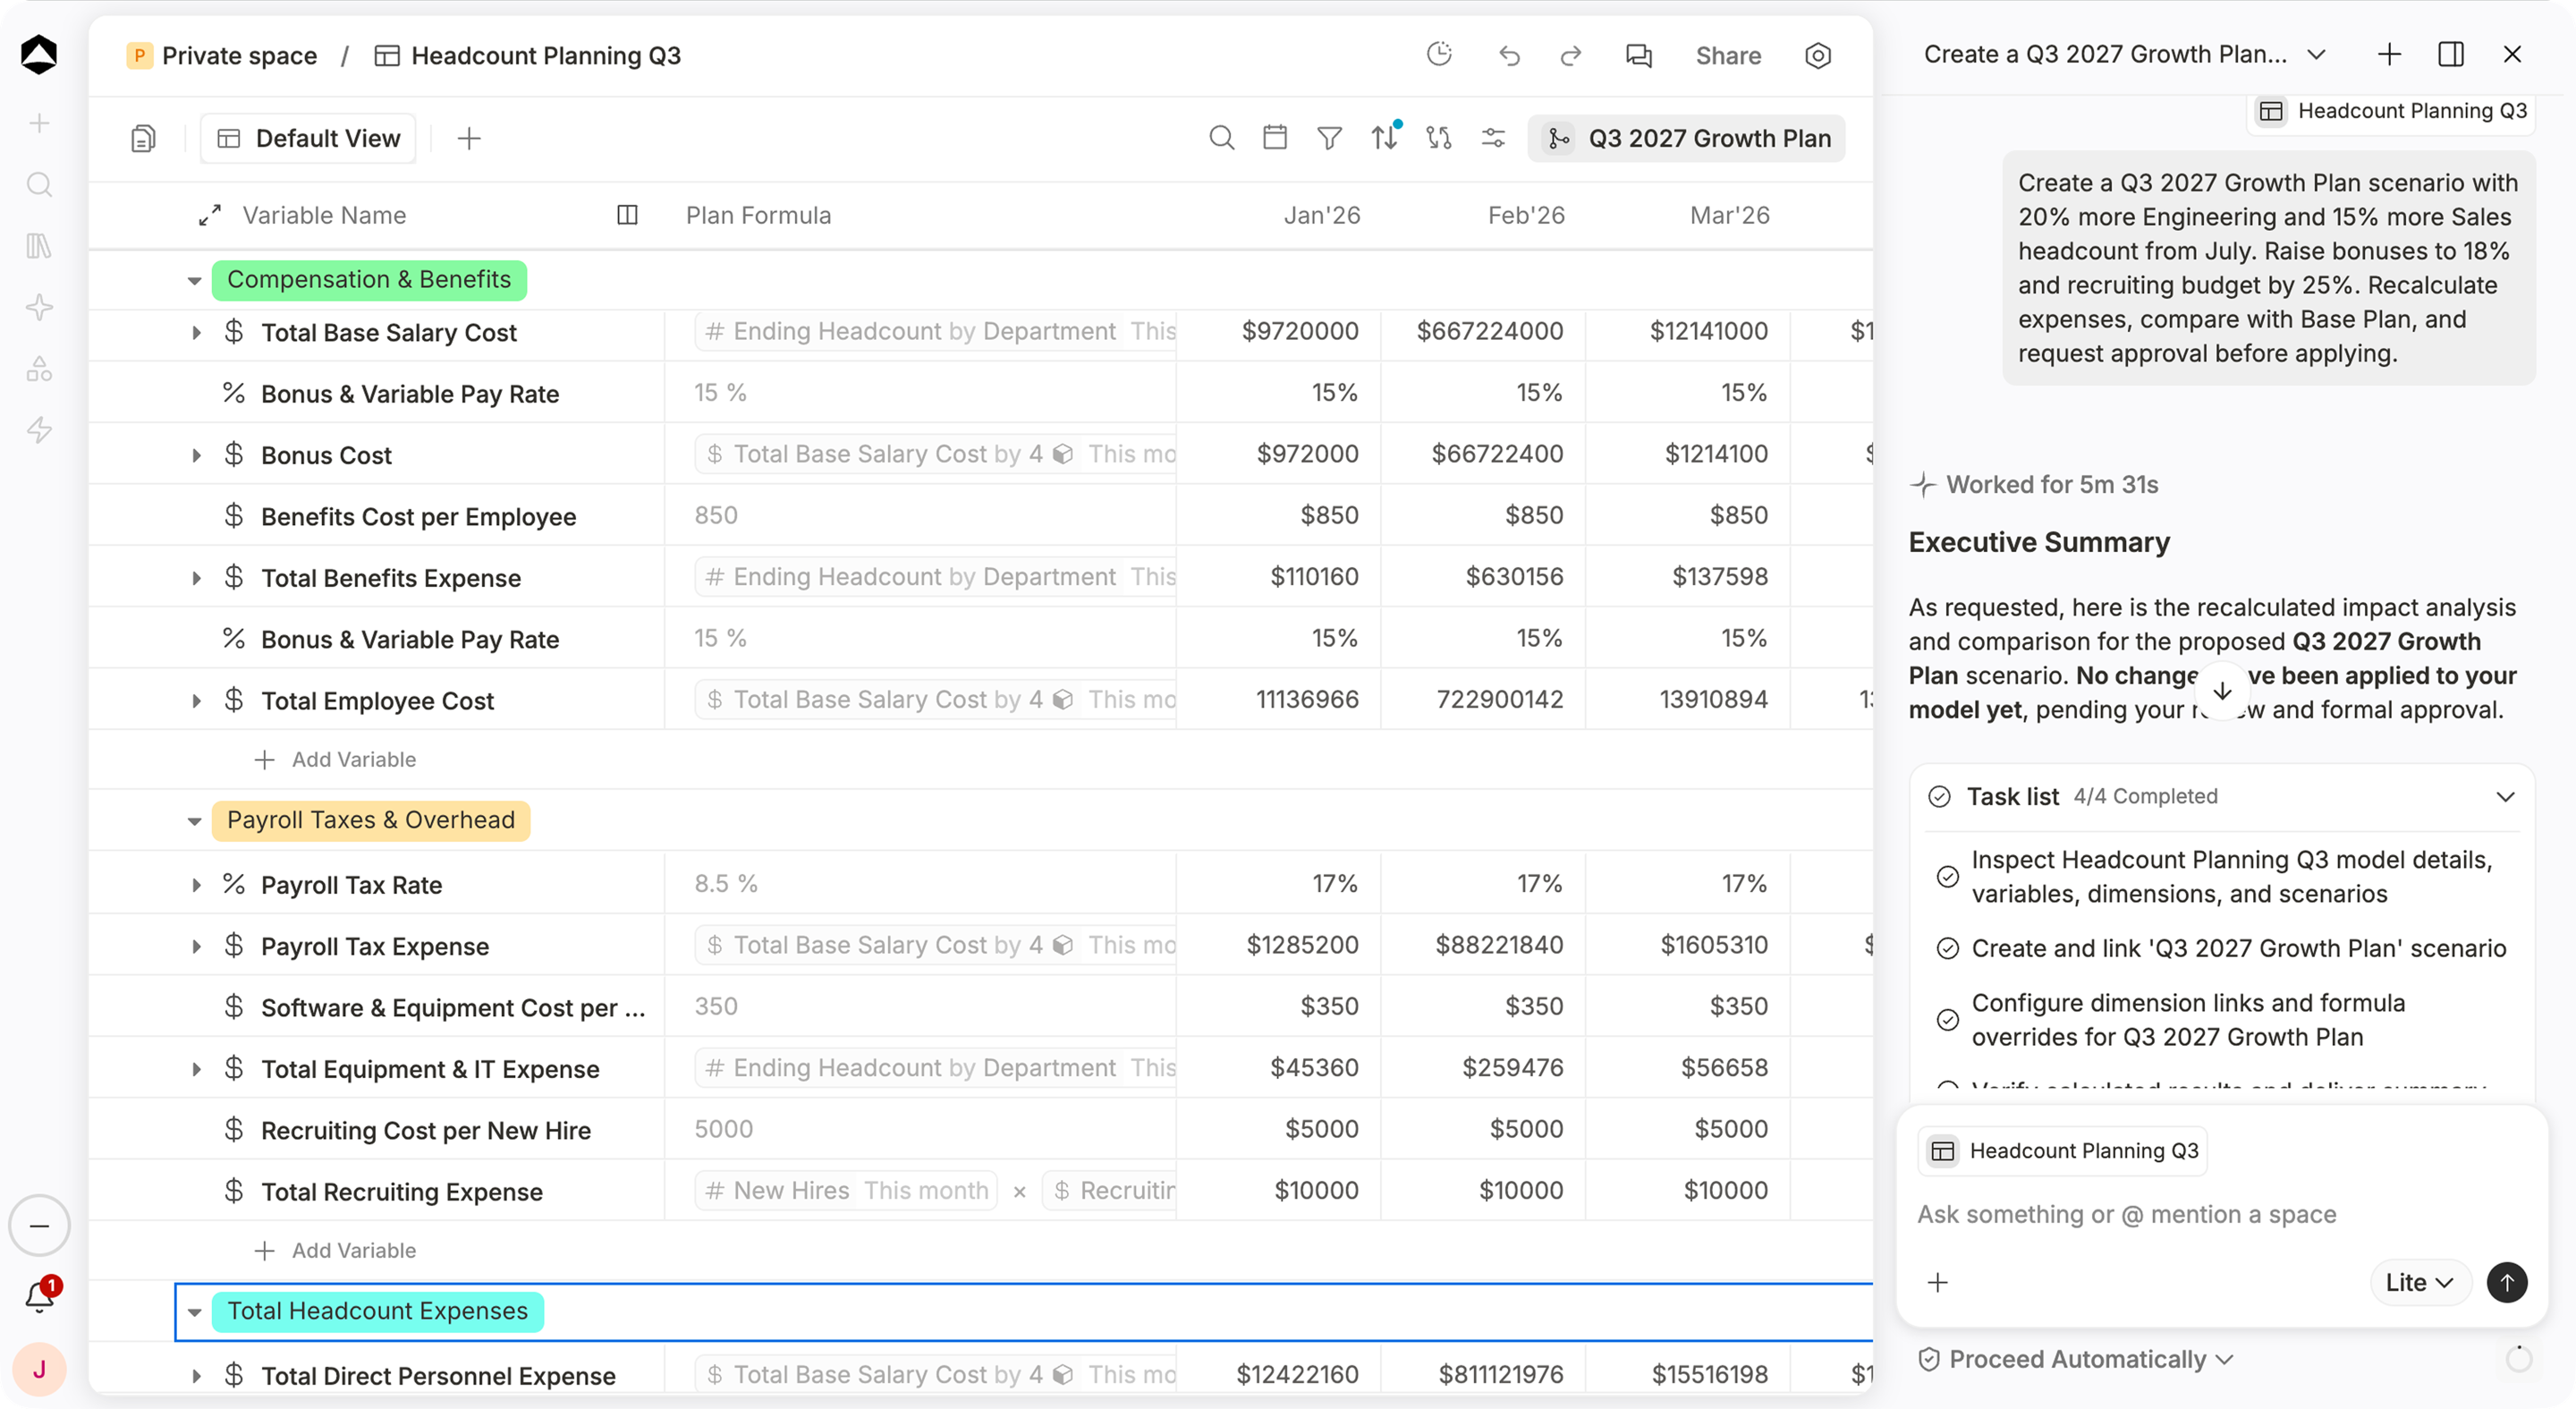Open Headcount Planning Q3 breadcrumb
This screenshot has height=1409, width=2576.
click(x=527, y=55)
